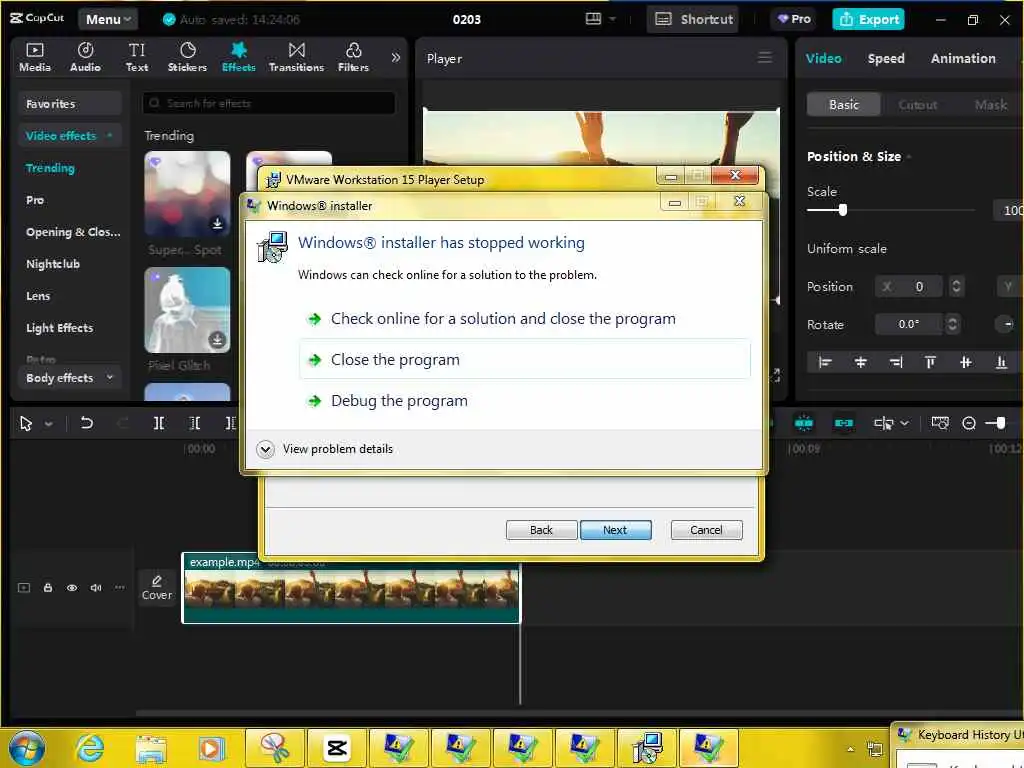
Task: Download the Pixel Glitch effect thumbnail
Action: [x=217, y=340]
